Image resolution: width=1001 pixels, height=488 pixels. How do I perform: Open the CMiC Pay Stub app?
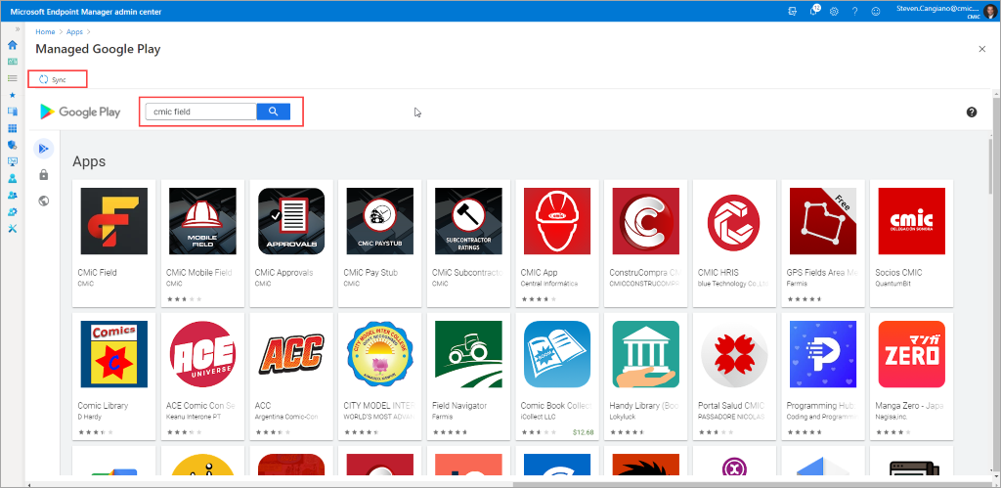tap(380, 243)
